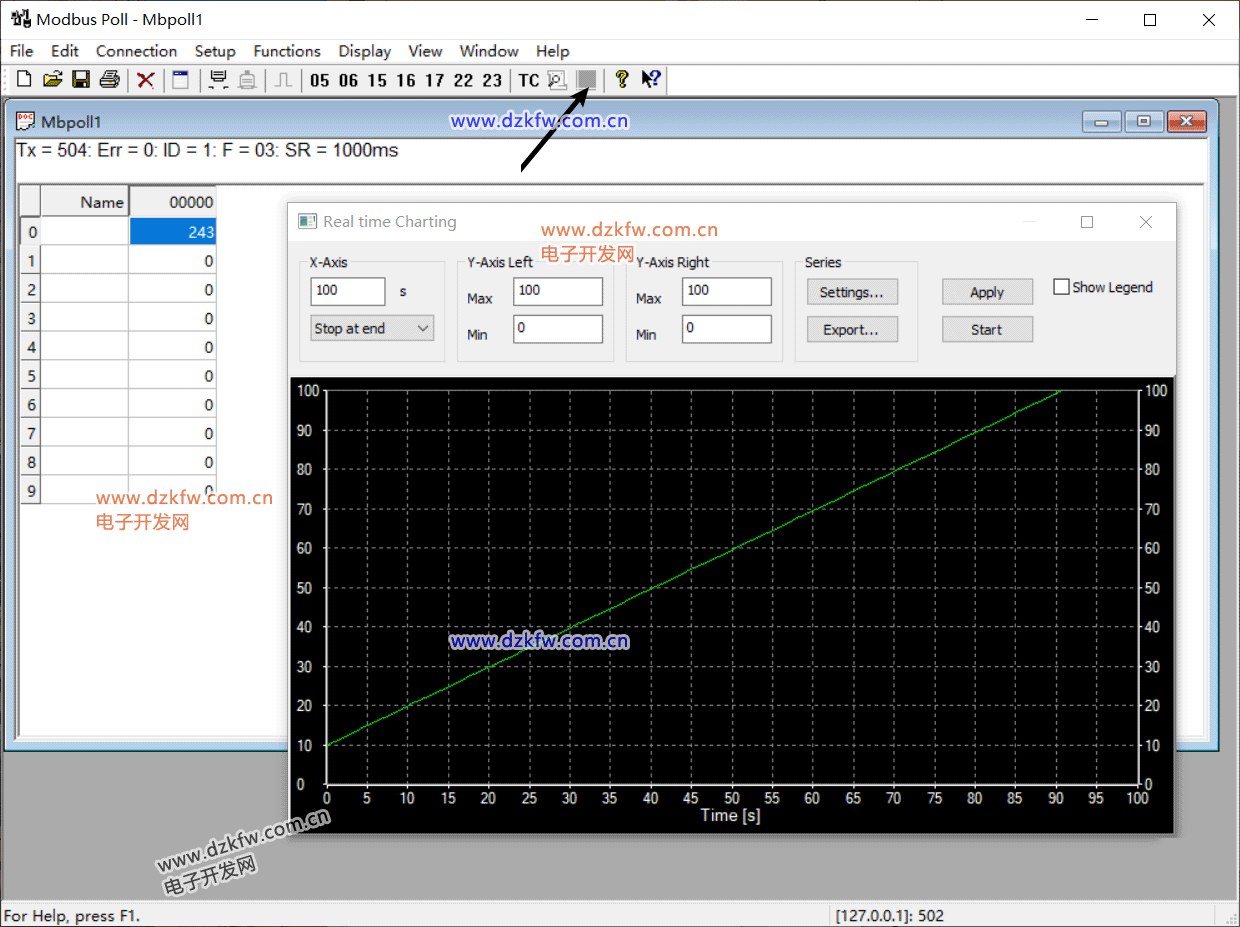Screen dimensions: 1240x927
Task: Expand the 'Stop at end' dropdown
Action: click(x=372, y=328)
